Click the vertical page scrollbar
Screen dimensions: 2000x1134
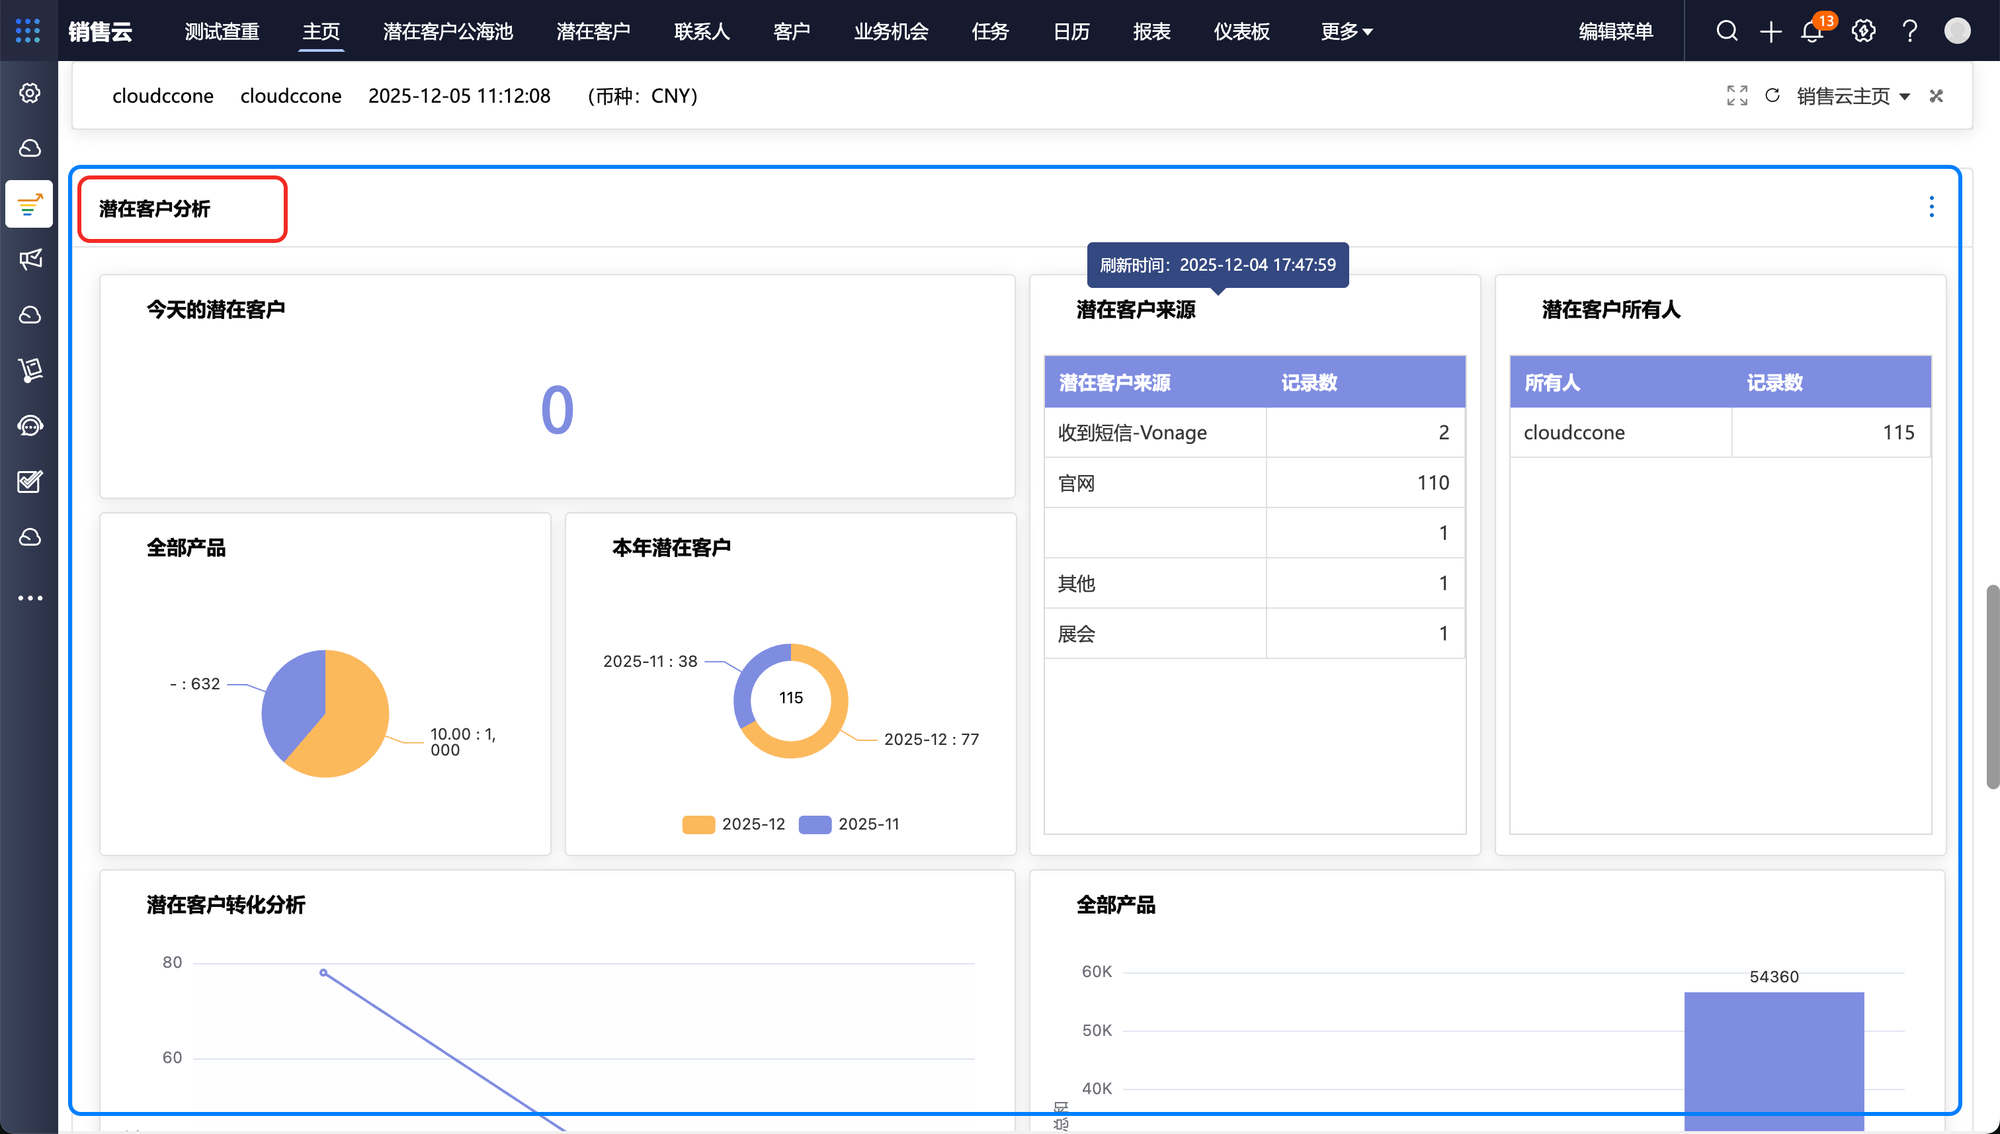[x=1992, y=687]
